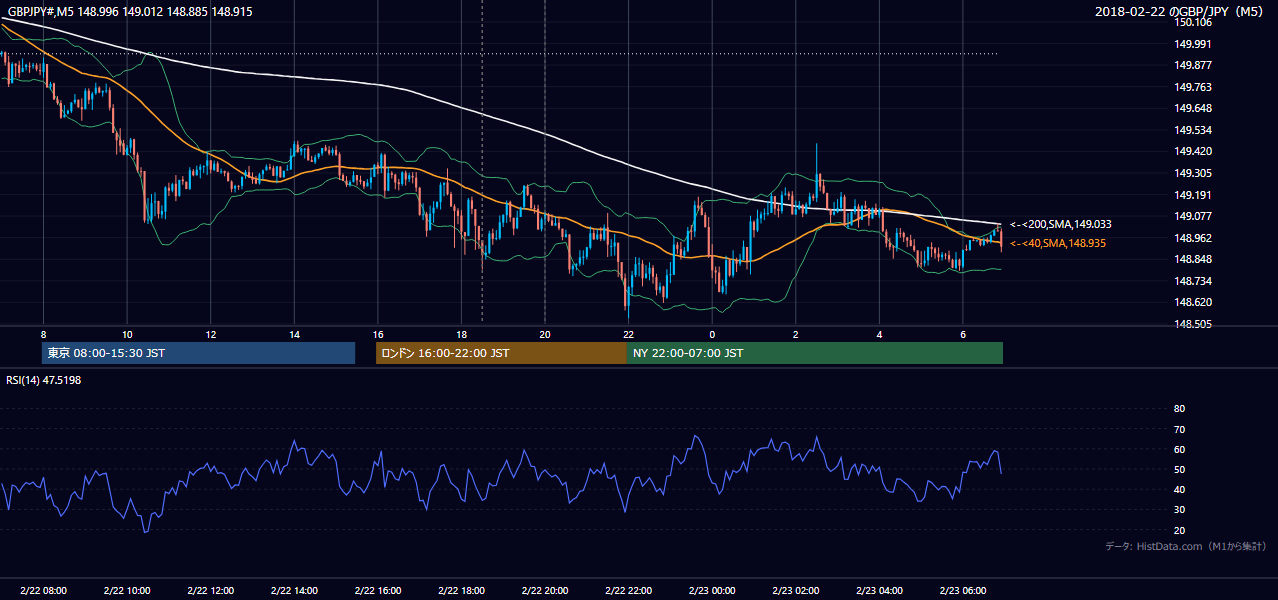
Task: Click hour tick 20 under the price chart
Action: (545, 334)
